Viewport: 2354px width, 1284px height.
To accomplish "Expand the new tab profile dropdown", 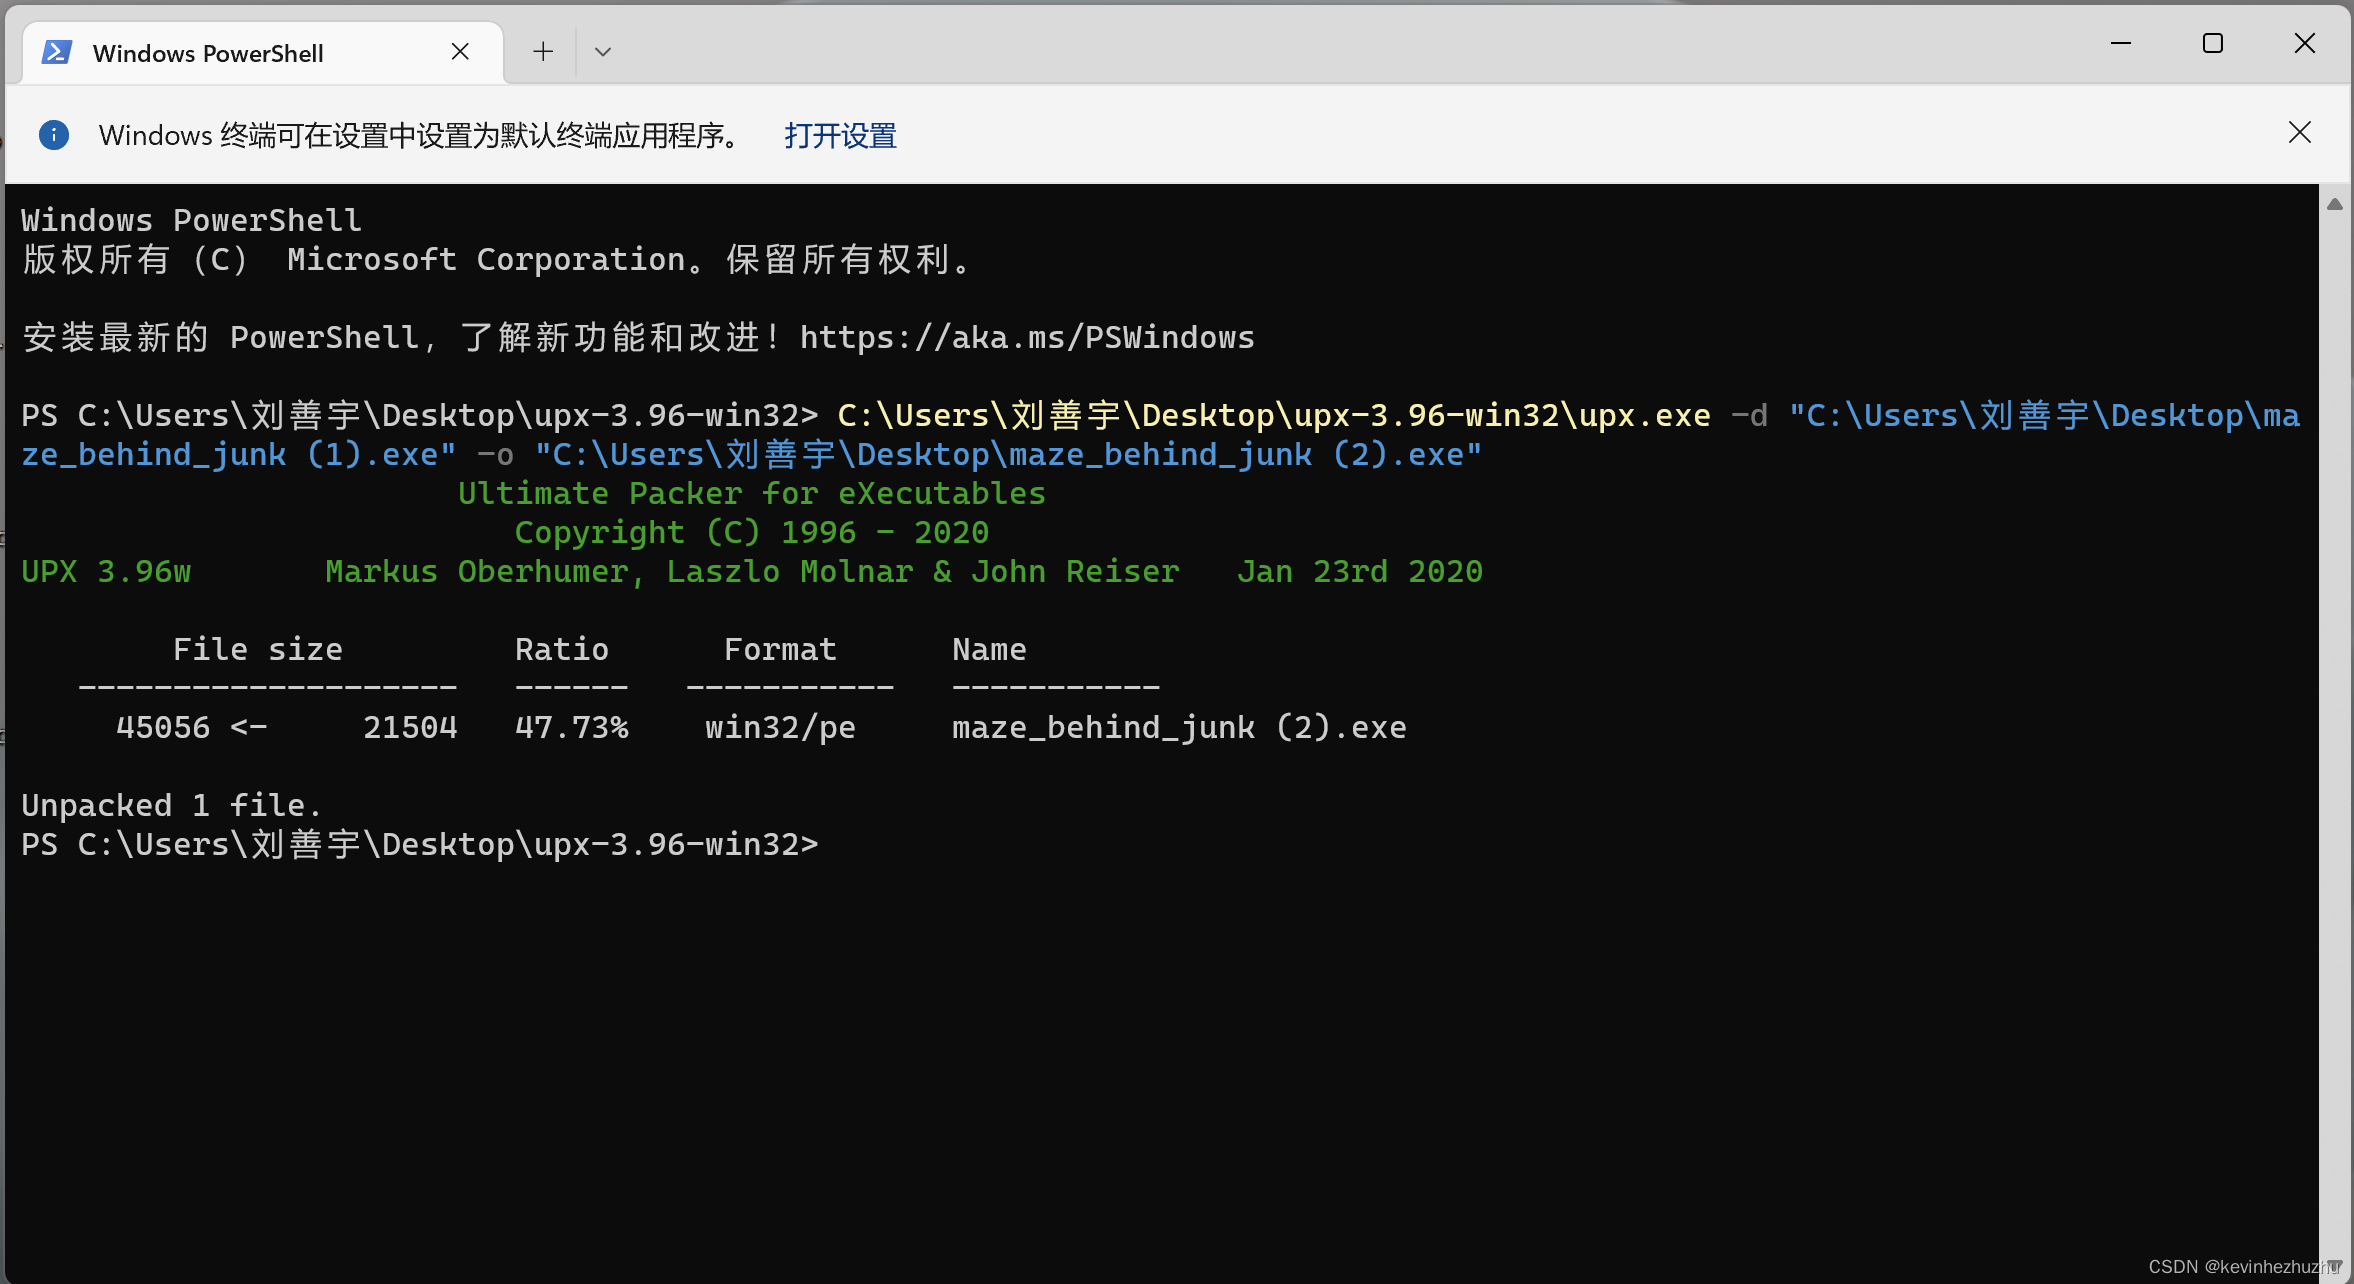I will (x=602, y=52).
